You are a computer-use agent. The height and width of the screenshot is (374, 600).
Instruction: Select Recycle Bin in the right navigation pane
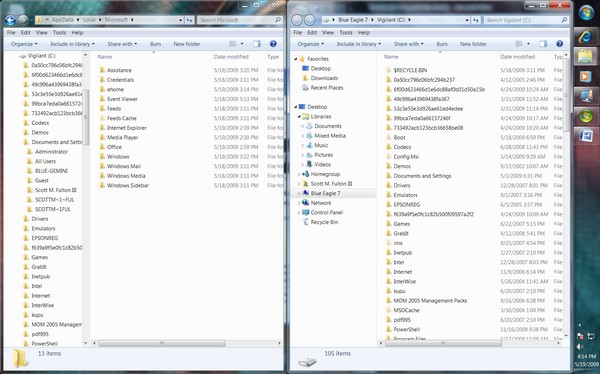point(324,222)
